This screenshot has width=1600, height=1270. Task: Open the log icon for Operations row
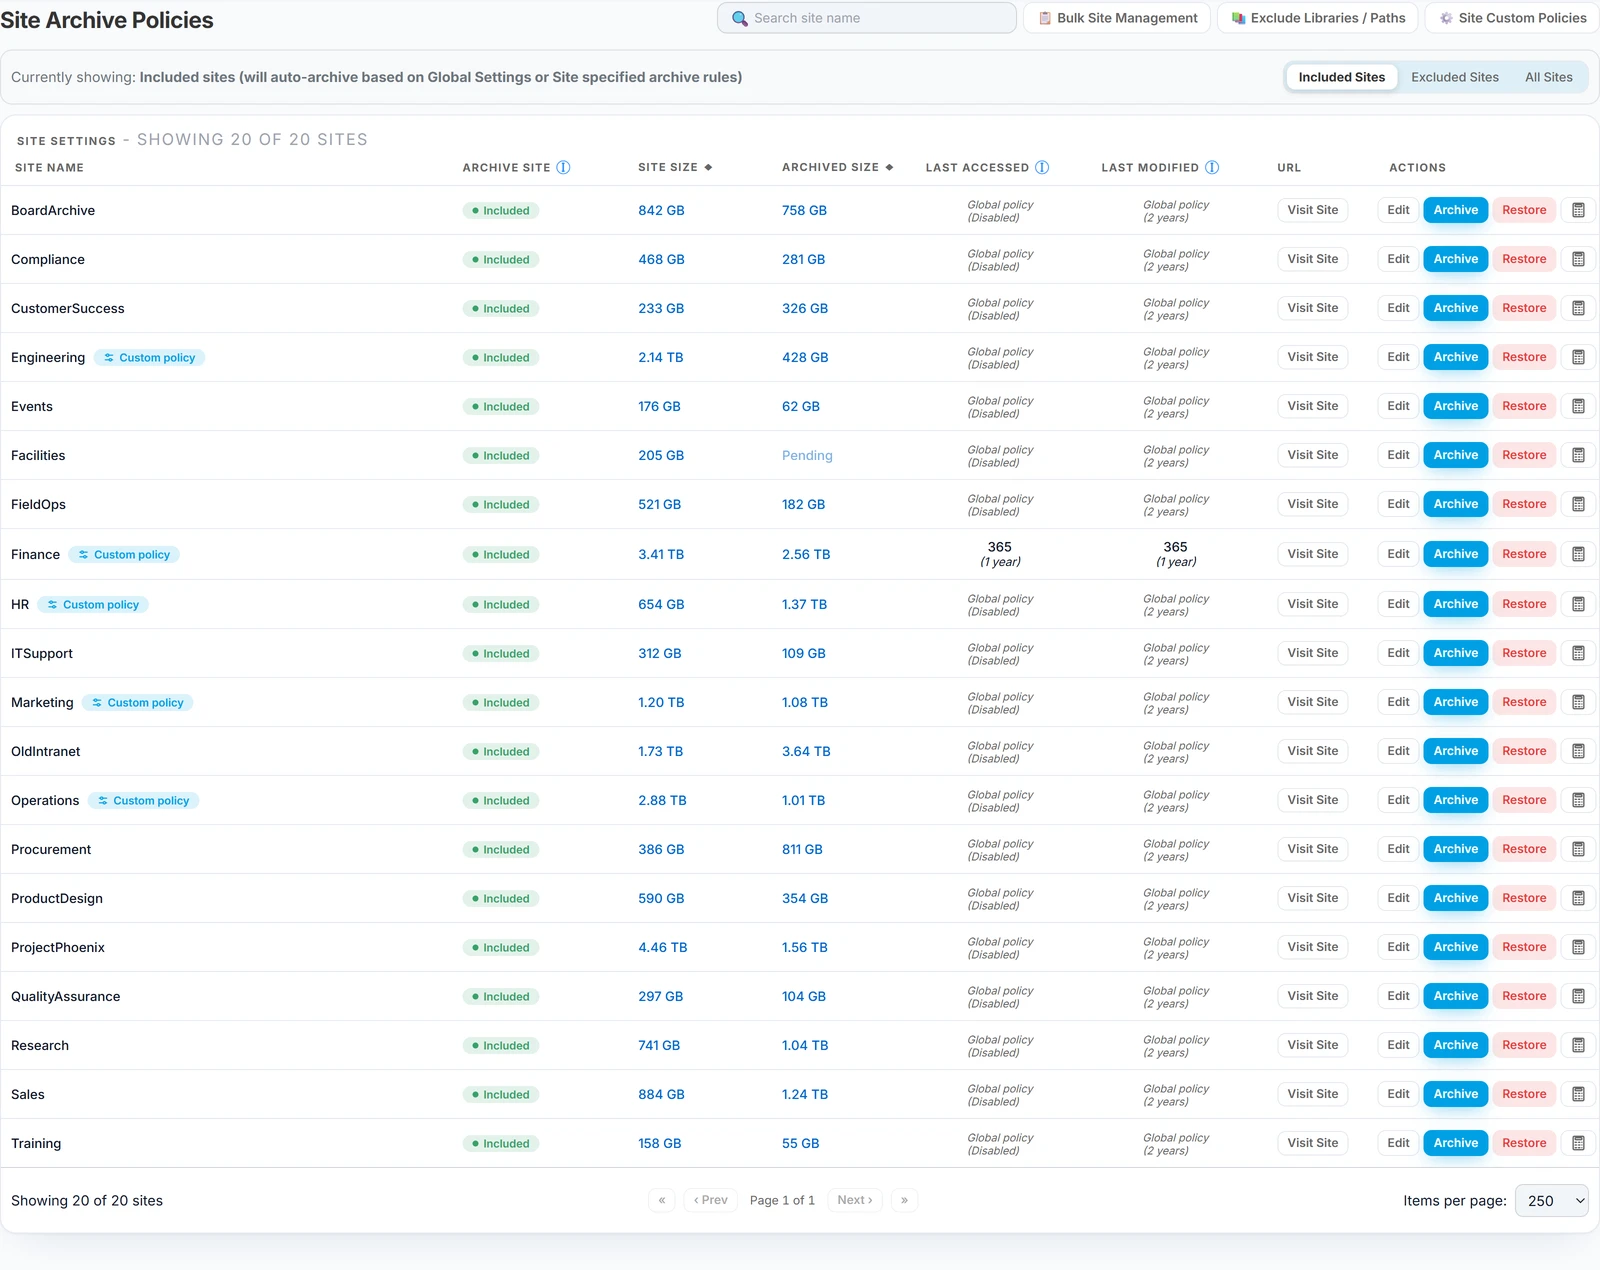coord(1578,800)
